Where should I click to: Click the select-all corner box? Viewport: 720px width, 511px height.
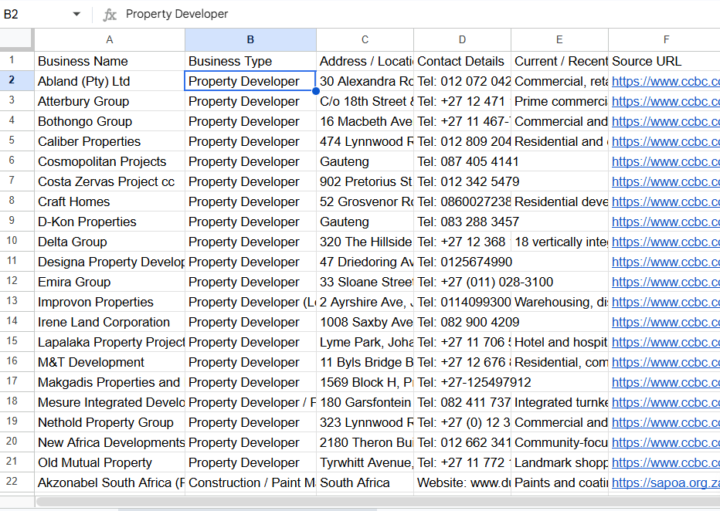(x=17, y=39)
